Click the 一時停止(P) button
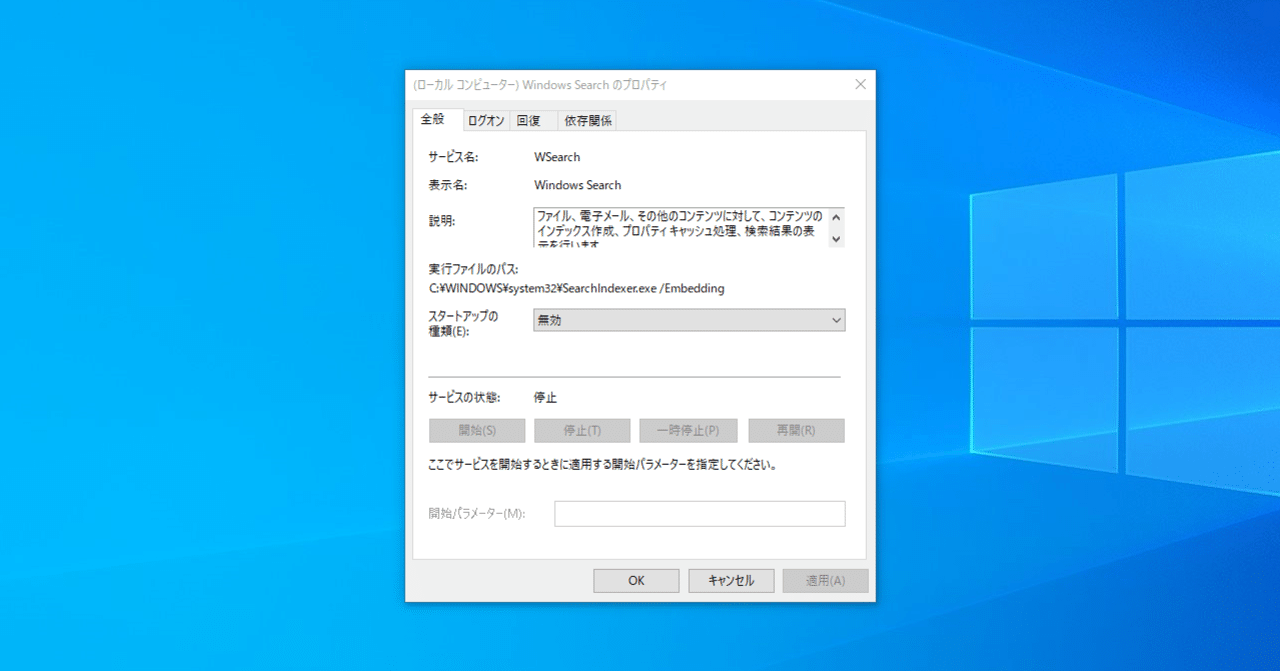The height and width of the screenshot is (671, 1280). 688,431
